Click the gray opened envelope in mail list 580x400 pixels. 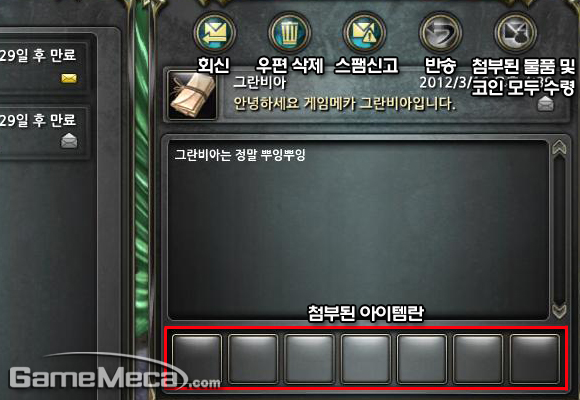click(x=69, y=141)
